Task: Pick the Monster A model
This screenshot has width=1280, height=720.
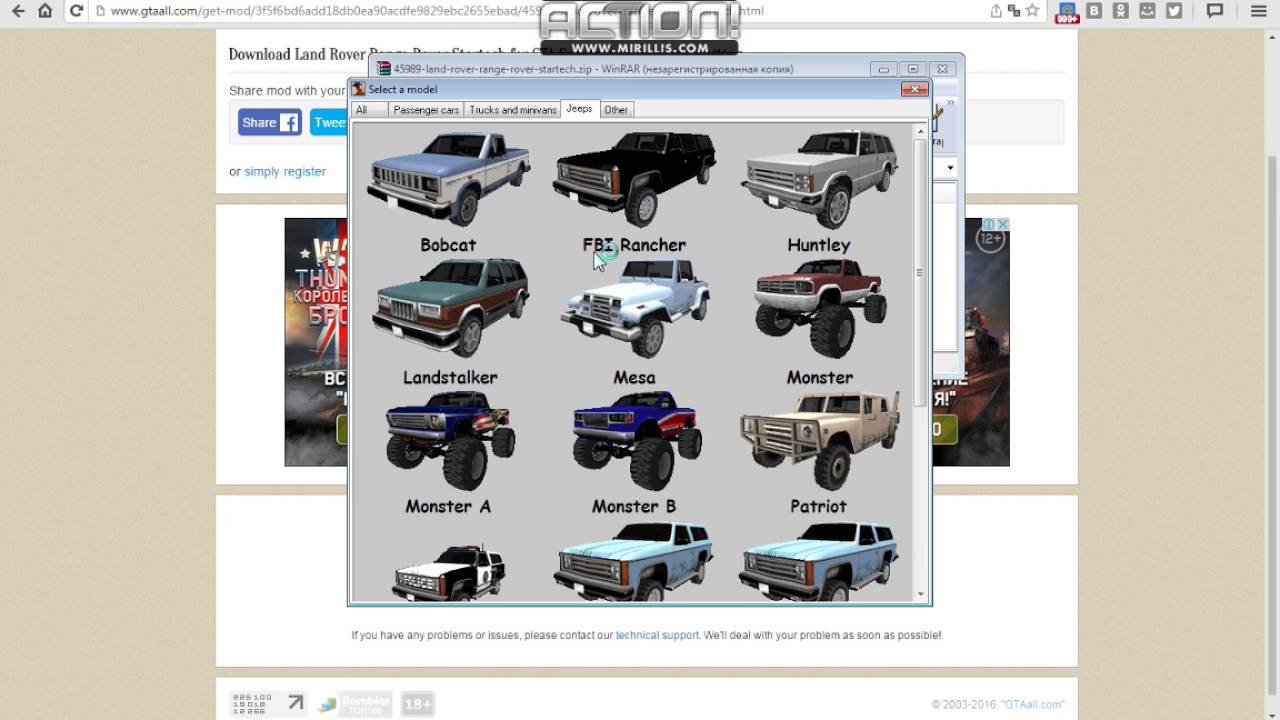Action: pyautogui.click(x=449, y=440)
